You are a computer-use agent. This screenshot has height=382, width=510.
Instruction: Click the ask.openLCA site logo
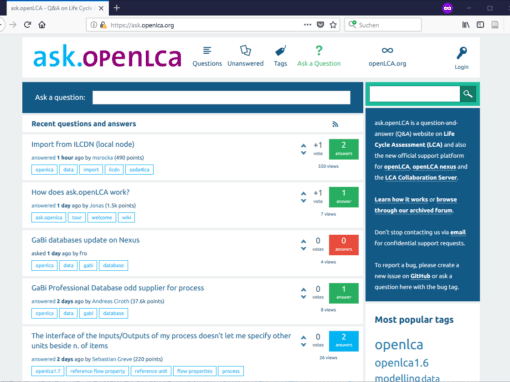coord(107,57)
